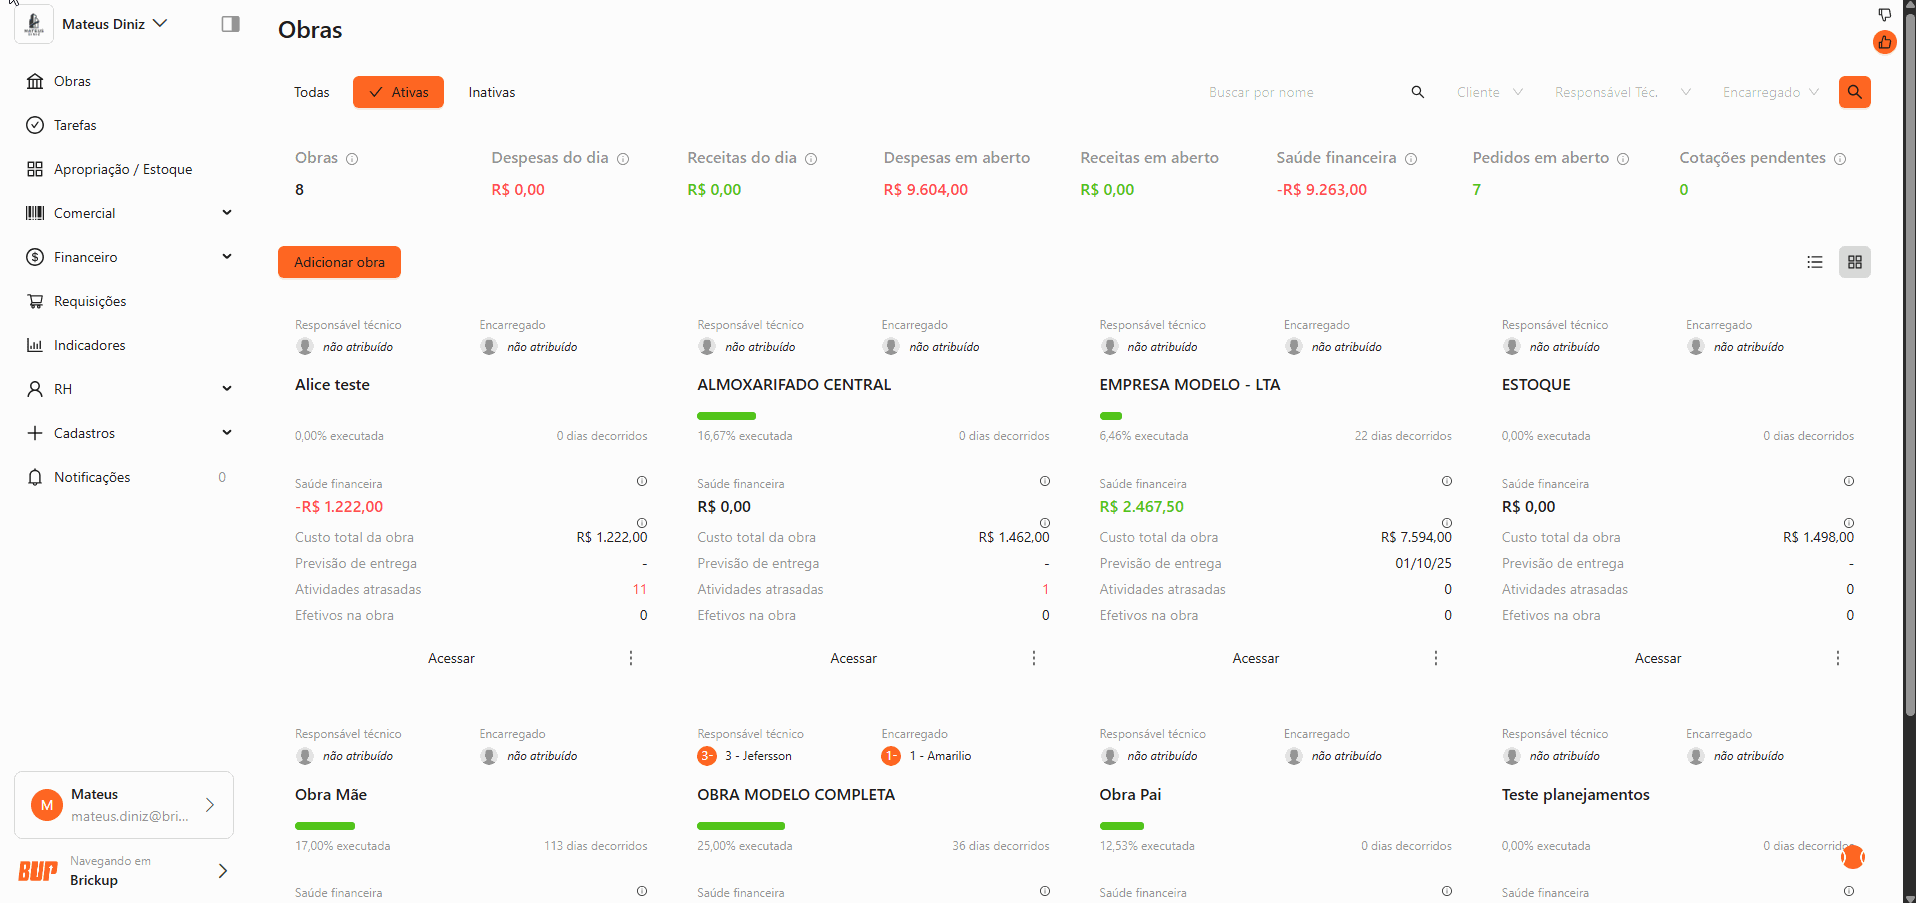Select the Inativas filter tab
Screen dimensions: 1916x903
click(492, 92)
